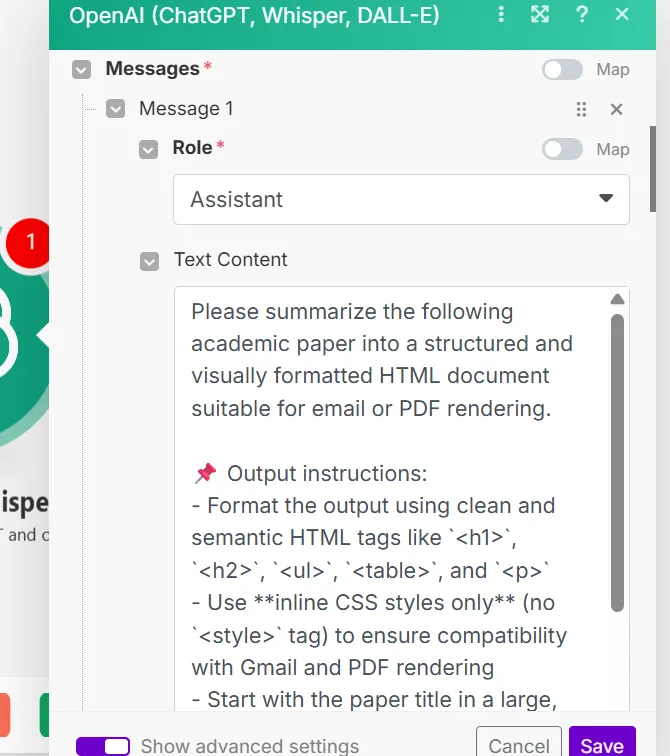This screenshot has width=670, height=756.
Task: Click 'with Gmail and PDF rendering' text line
Action: pos(343,668)
